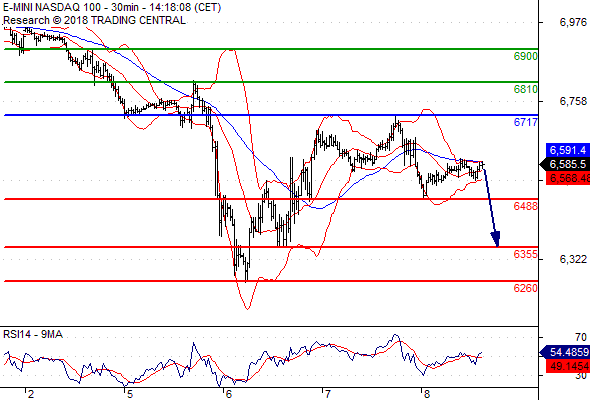Click the black 6,585.5 last price tag

coord(565,164)
